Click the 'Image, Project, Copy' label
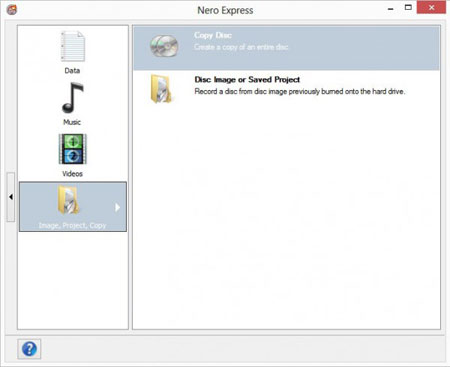Viewport: 450px width, 367px height. point(72,226)
